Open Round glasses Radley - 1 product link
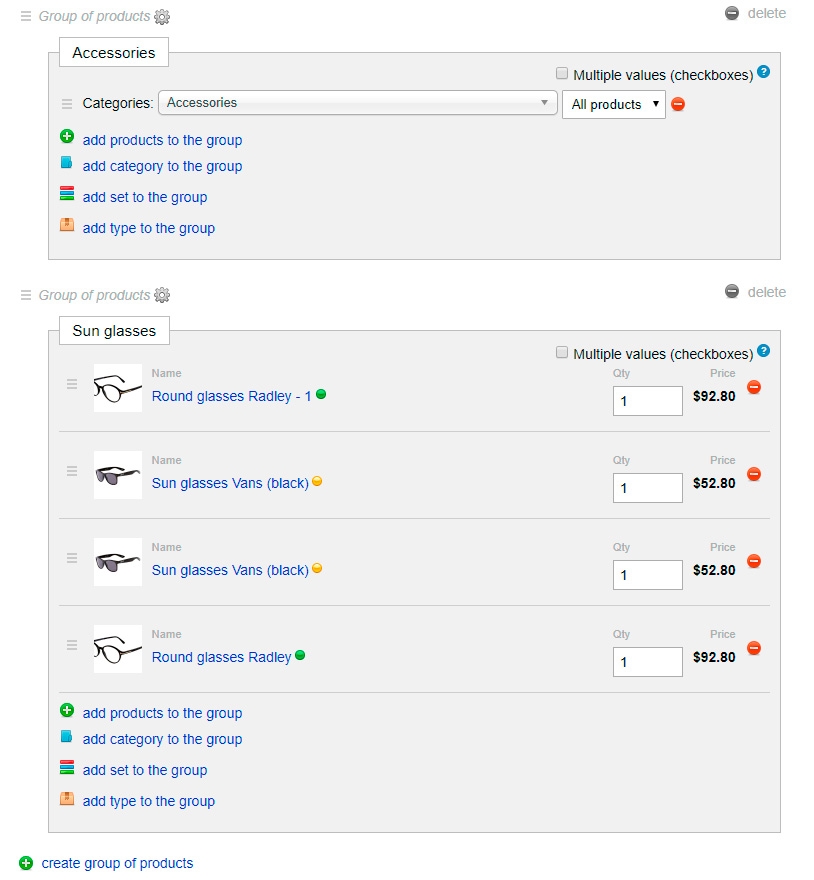 231,396
